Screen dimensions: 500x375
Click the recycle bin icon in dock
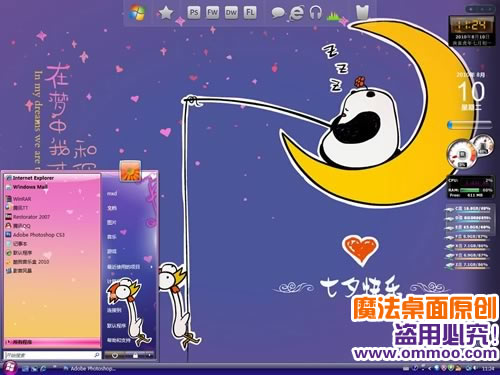362,12
